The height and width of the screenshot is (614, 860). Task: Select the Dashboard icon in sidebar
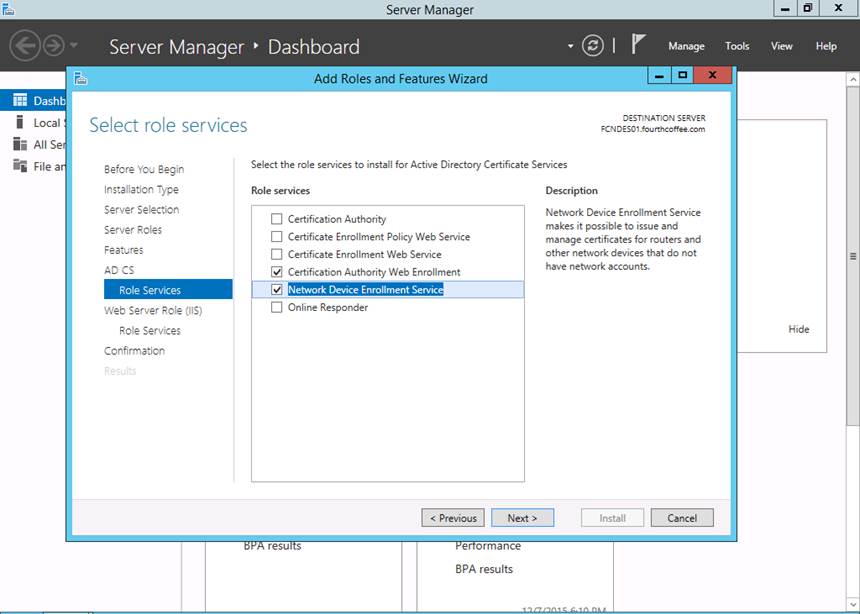20,101
